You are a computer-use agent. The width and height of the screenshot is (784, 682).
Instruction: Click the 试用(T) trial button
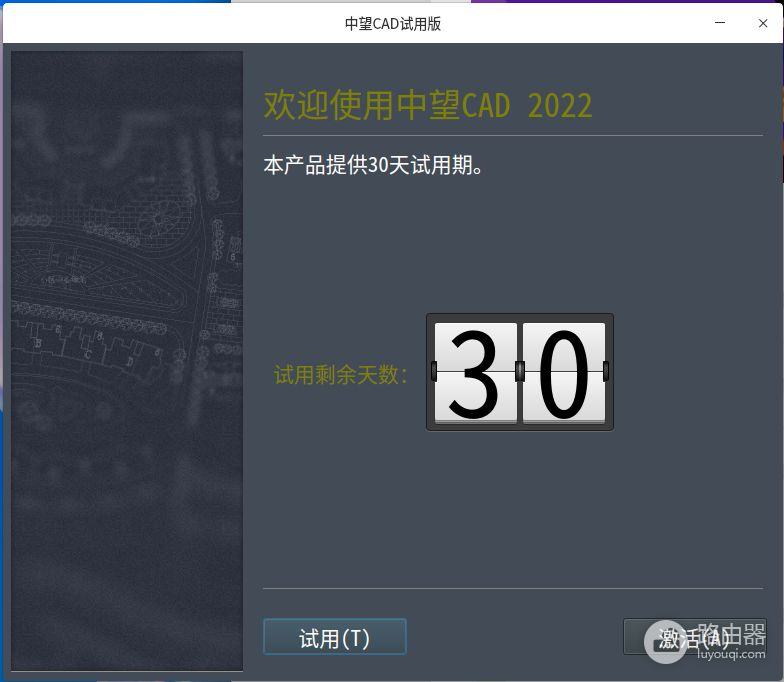[334, 636]
